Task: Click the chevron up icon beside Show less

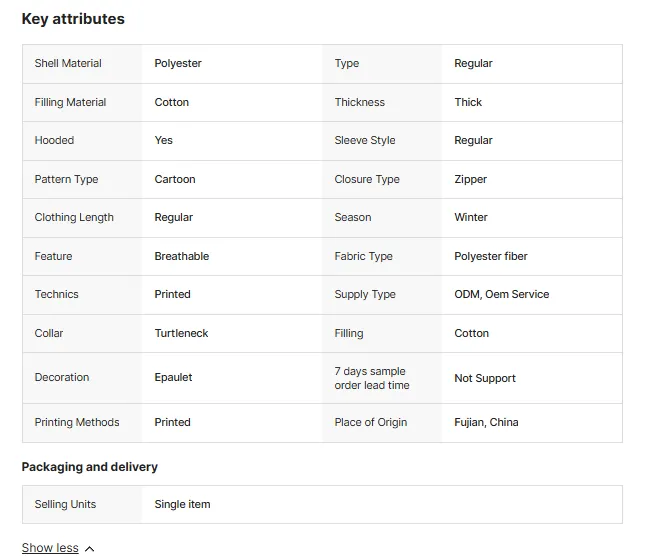Action: [x=89, y=549]
